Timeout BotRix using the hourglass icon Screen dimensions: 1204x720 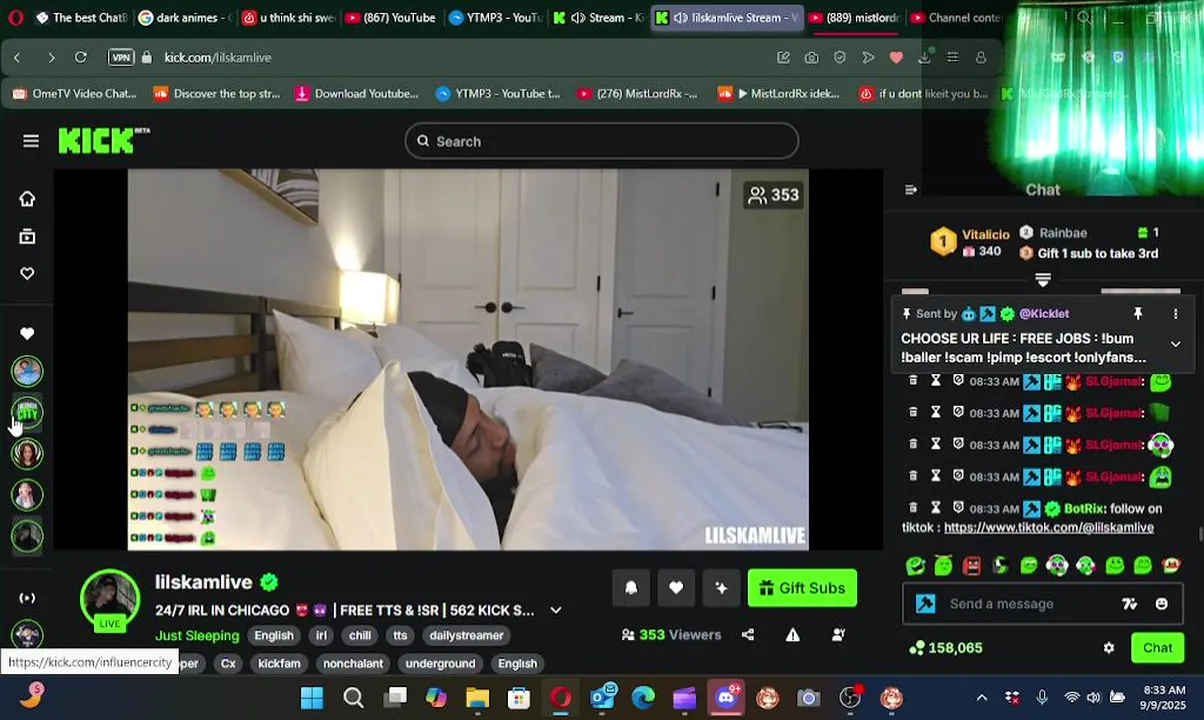click(935, 508)
